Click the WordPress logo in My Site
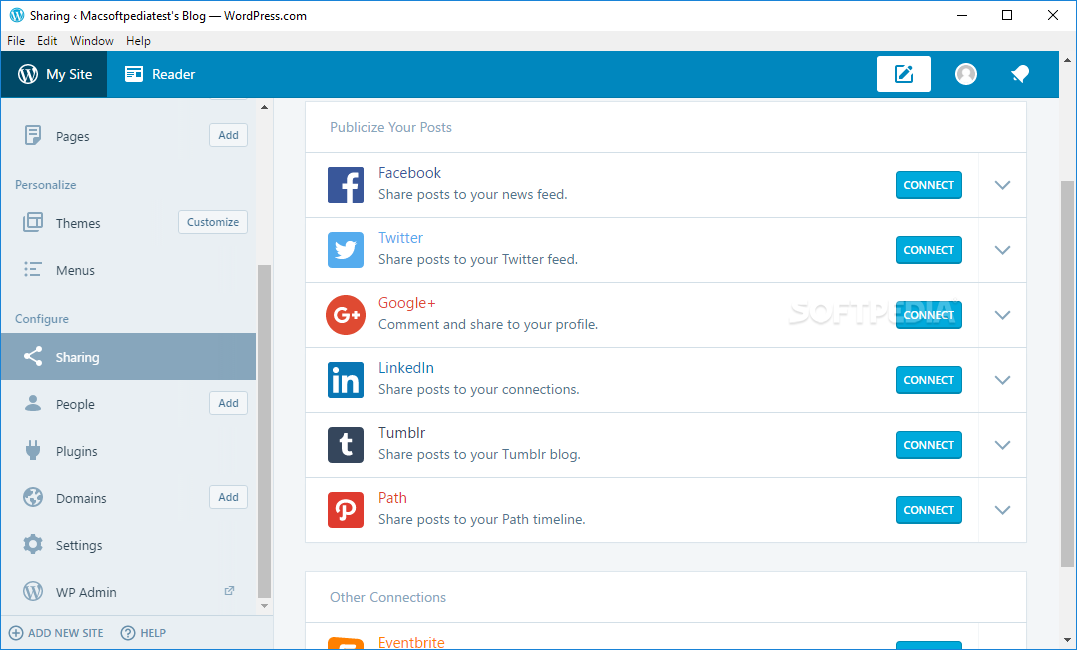This screenshot has width=1077, height=650. point(28,74)
